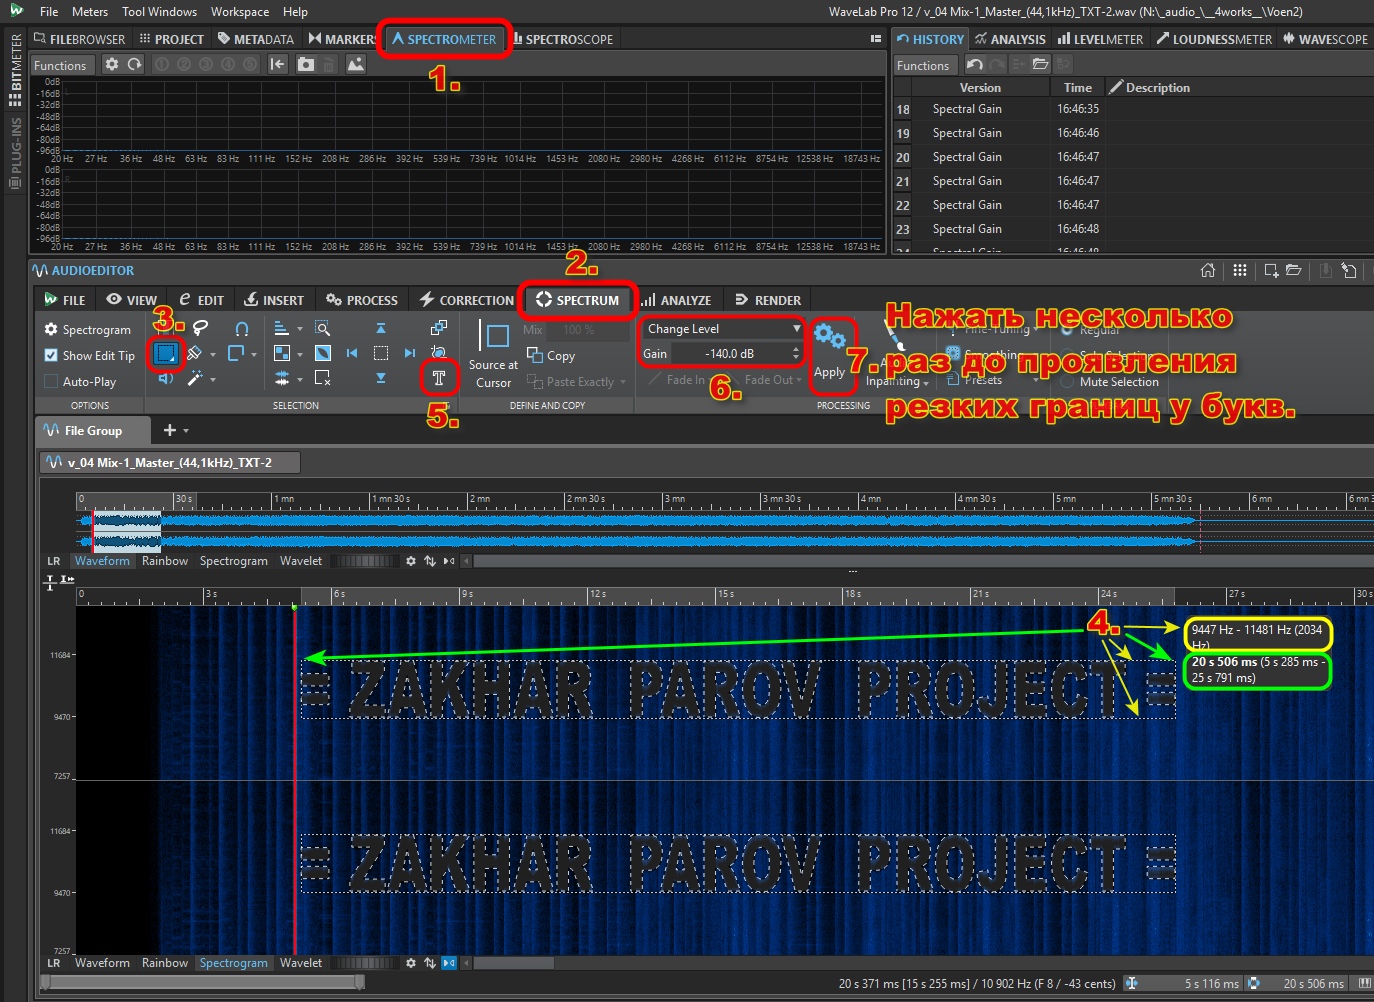Adjust the Gain stepper arrows

(796, 353)
